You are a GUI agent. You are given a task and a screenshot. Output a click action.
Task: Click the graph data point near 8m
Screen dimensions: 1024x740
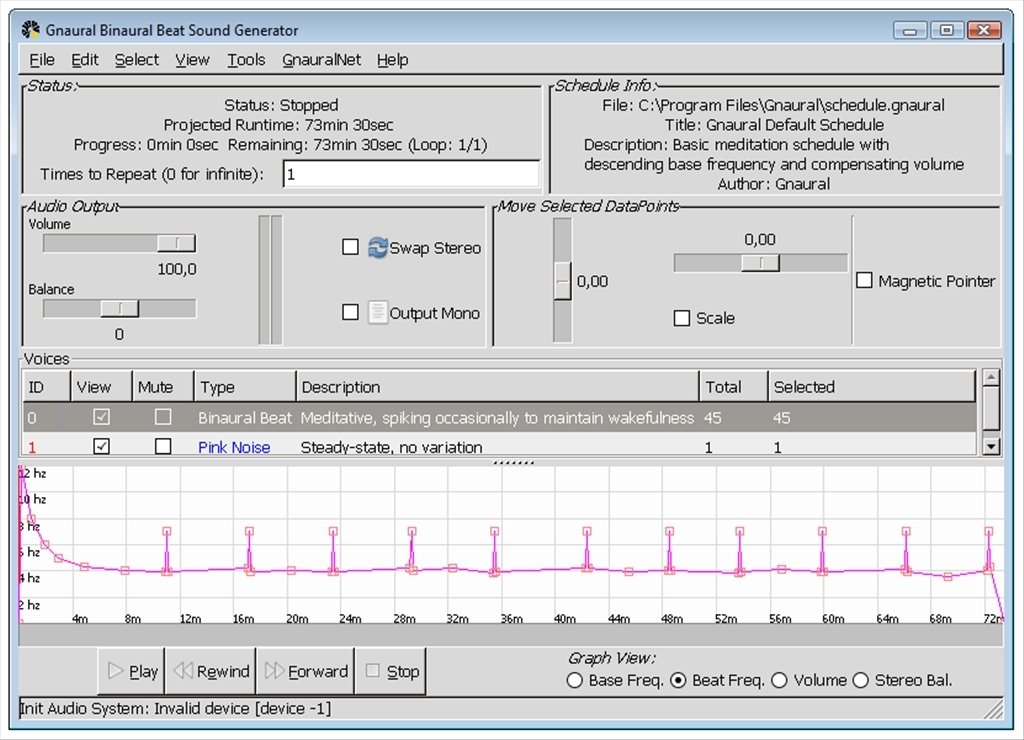pyautogui.click(x=125, y=570)
